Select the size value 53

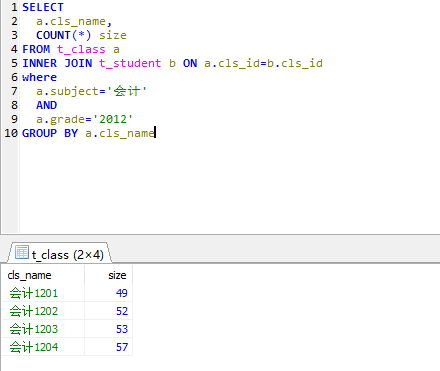[x=109, y=329]
